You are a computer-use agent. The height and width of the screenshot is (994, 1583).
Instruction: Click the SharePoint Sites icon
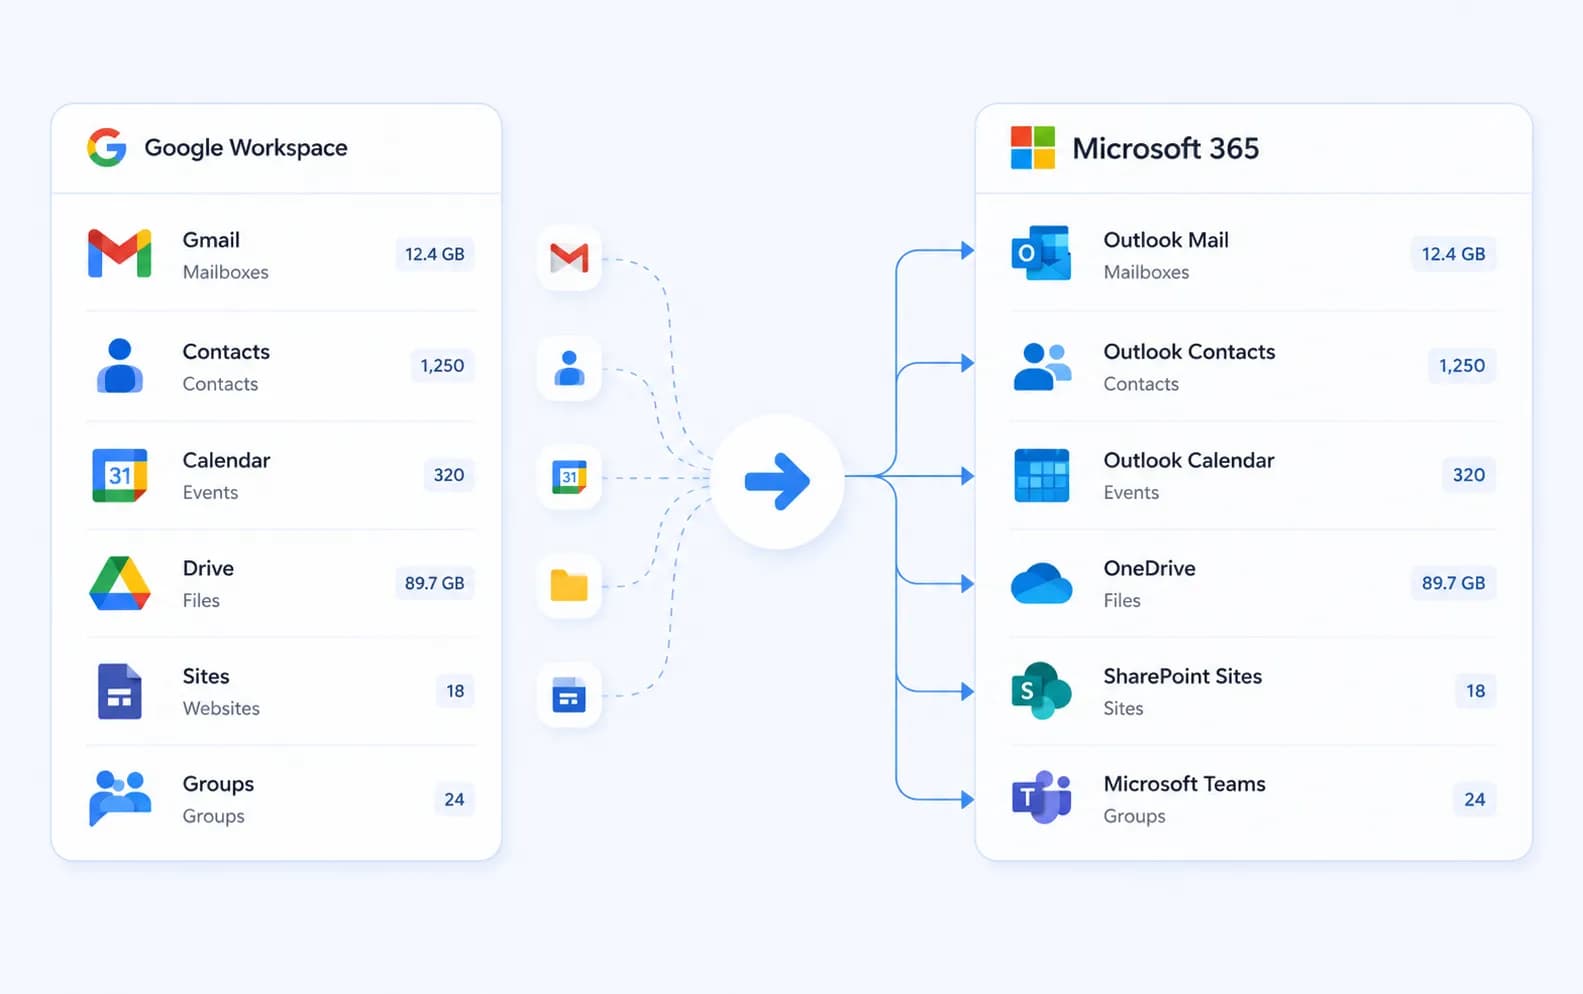[x=1041, y=691]
